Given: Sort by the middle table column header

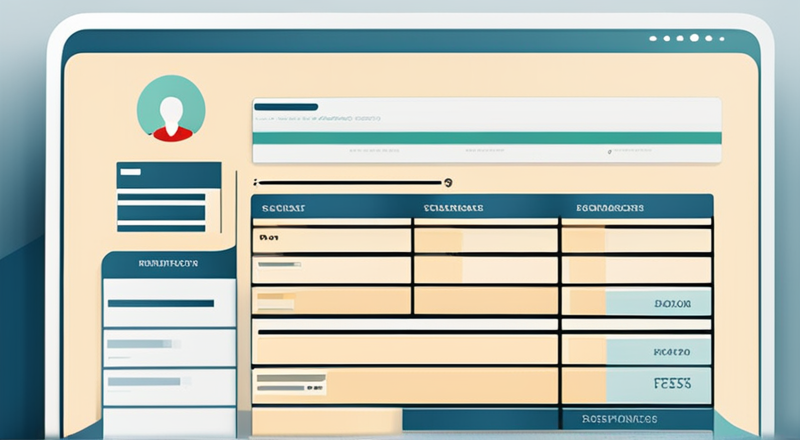Looking at the screenshot, I should pyautogui.click(x=454, y=208).
